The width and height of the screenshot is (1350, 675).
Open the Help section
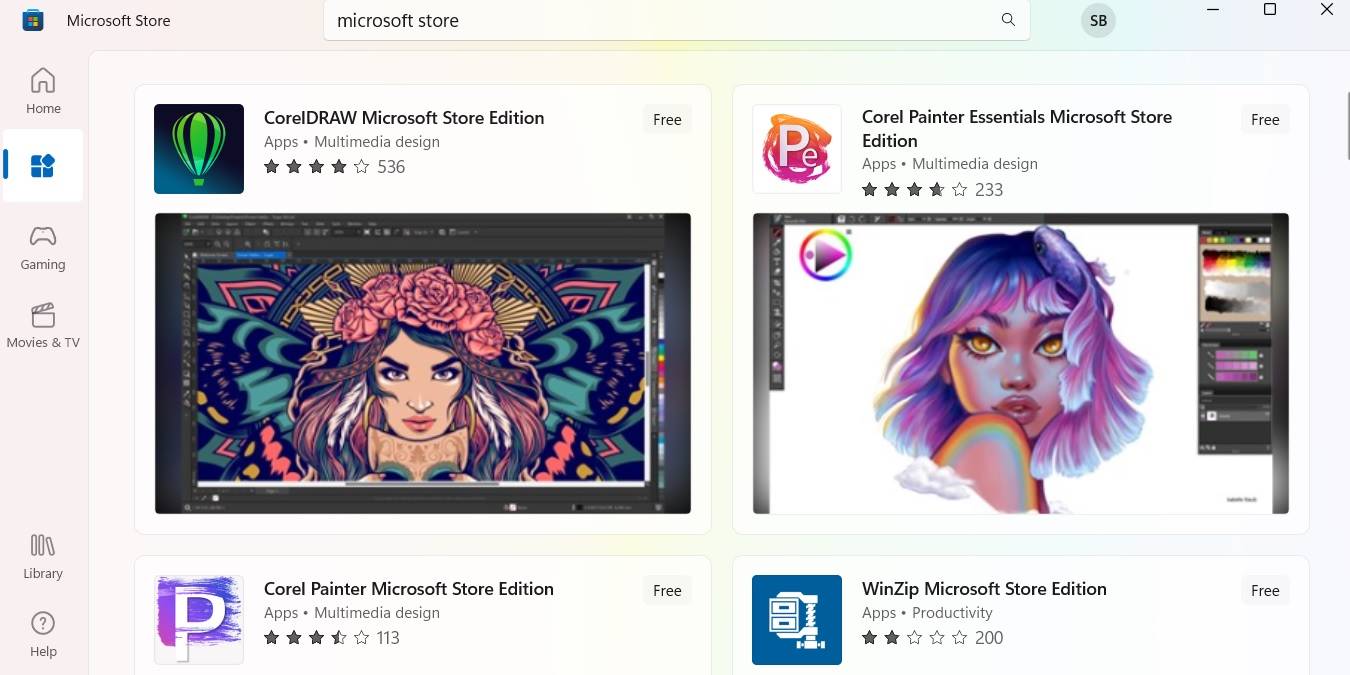tap(42, 632)
